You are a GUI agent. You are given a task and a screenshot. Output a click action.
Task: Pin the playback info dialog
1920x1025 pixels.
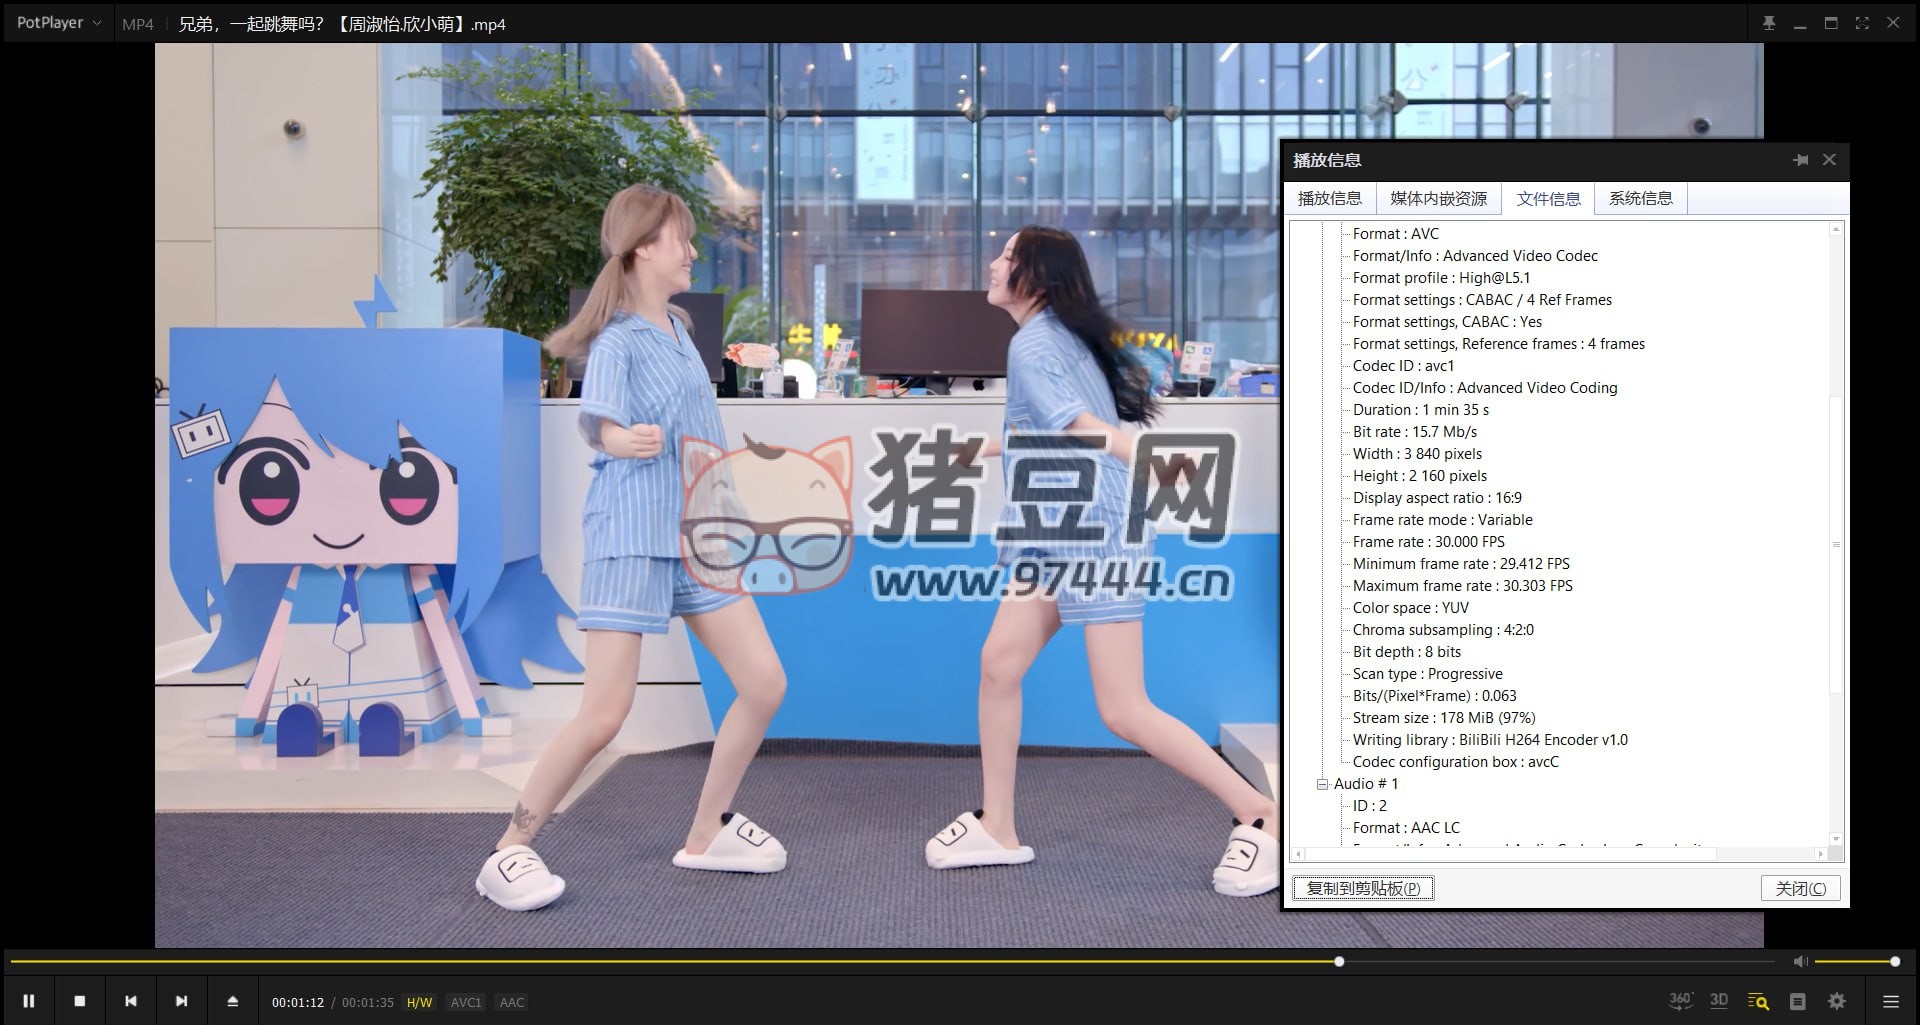[1800, 160]
